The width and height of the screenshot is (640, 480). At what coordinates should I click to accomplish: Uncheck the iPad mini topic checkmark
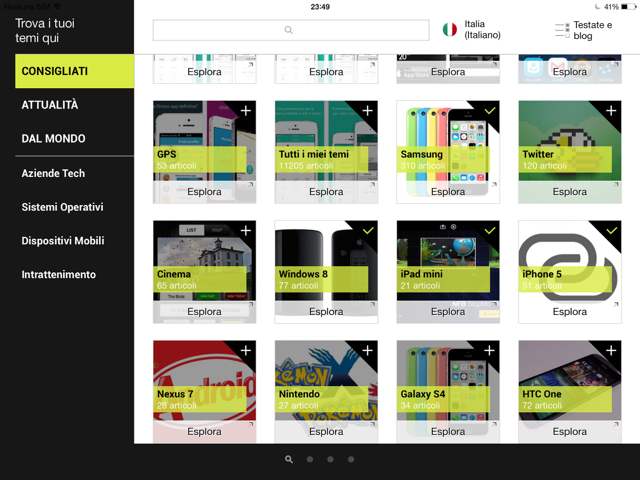coord(489,231)
